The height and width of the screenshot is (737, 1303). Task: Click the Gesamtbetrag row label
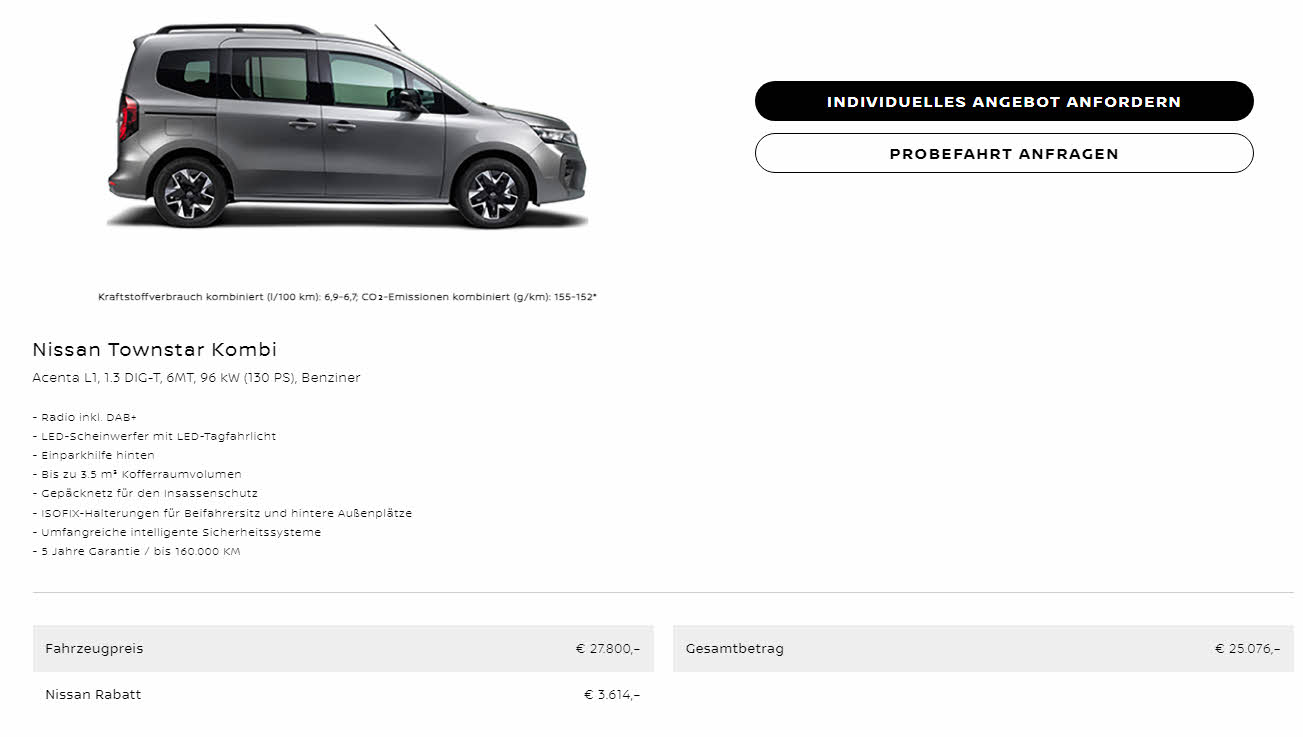pos(735,648)
